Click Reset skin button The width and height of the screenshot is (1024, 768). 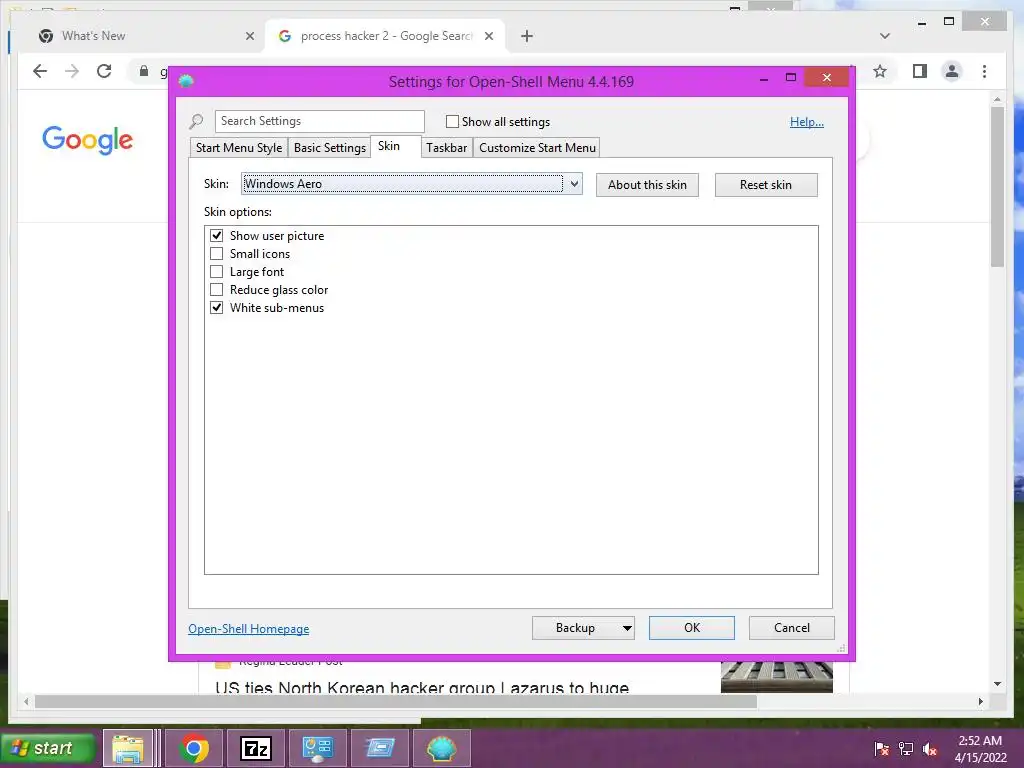766,185
